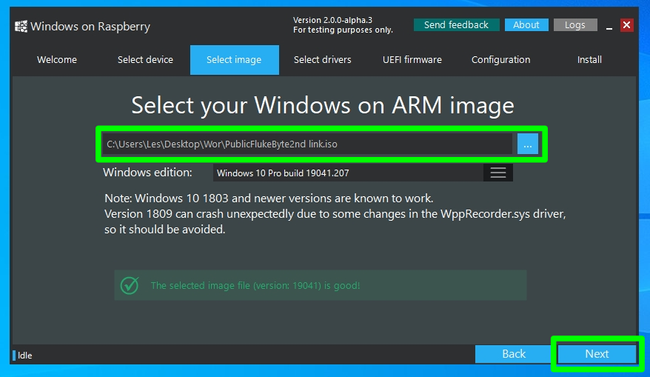Viewport: 650px width, 377px height.
Task: Click the Send feedback button
Action: click(456, 25)
